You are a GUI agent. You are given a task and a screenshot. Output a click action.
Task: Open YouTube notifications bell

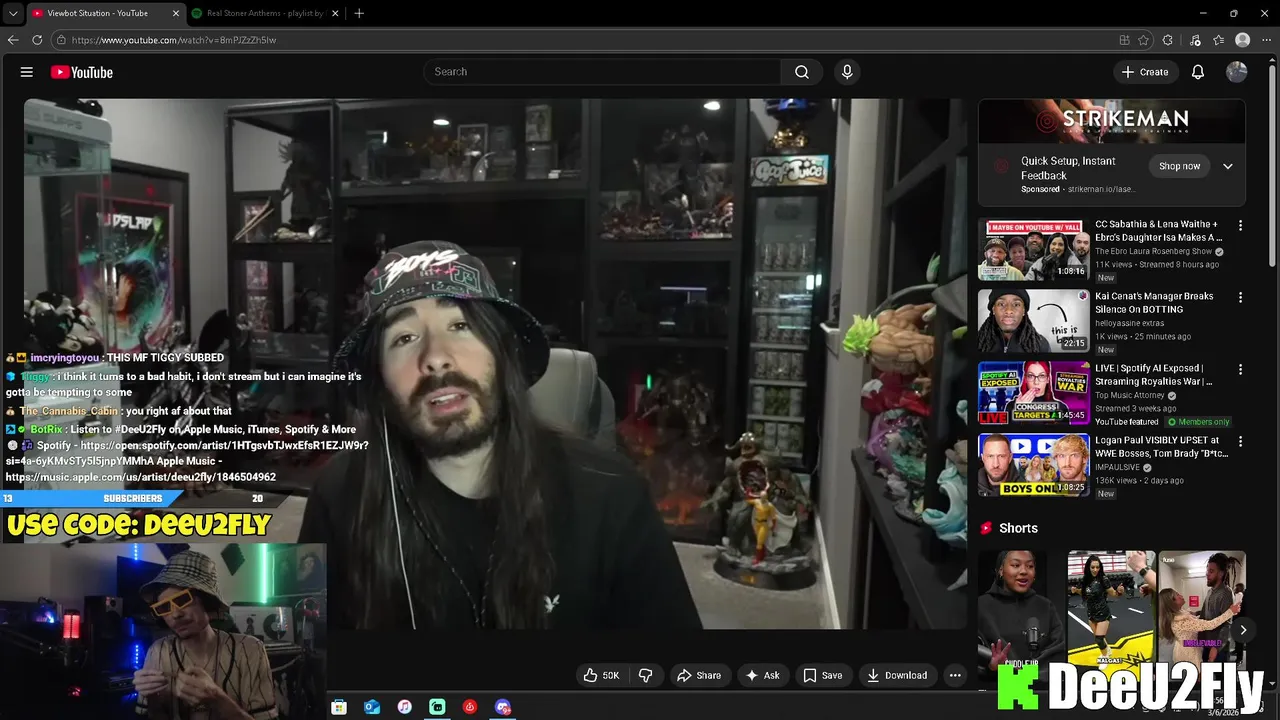[x=1198, y=72]
